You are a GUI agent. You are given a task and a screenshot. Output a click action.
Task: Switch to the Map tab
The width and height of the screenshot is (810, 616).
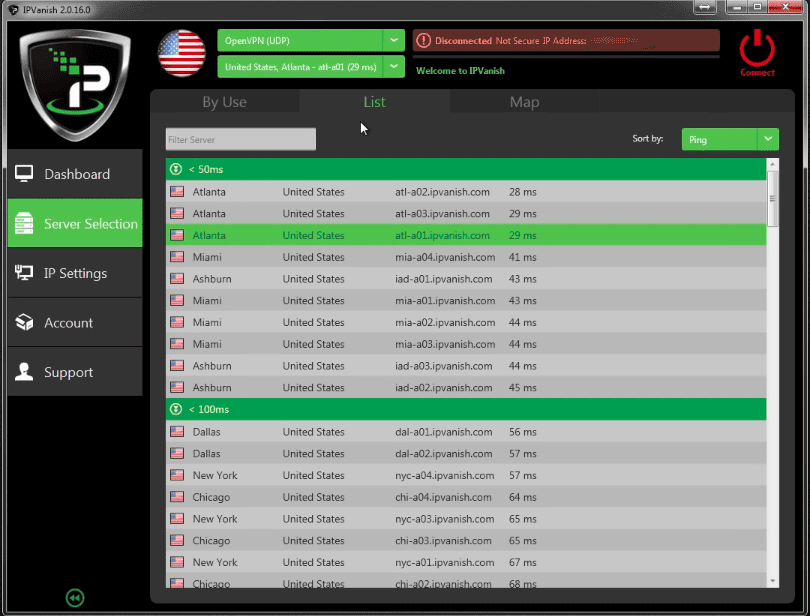tap(524, 102)
